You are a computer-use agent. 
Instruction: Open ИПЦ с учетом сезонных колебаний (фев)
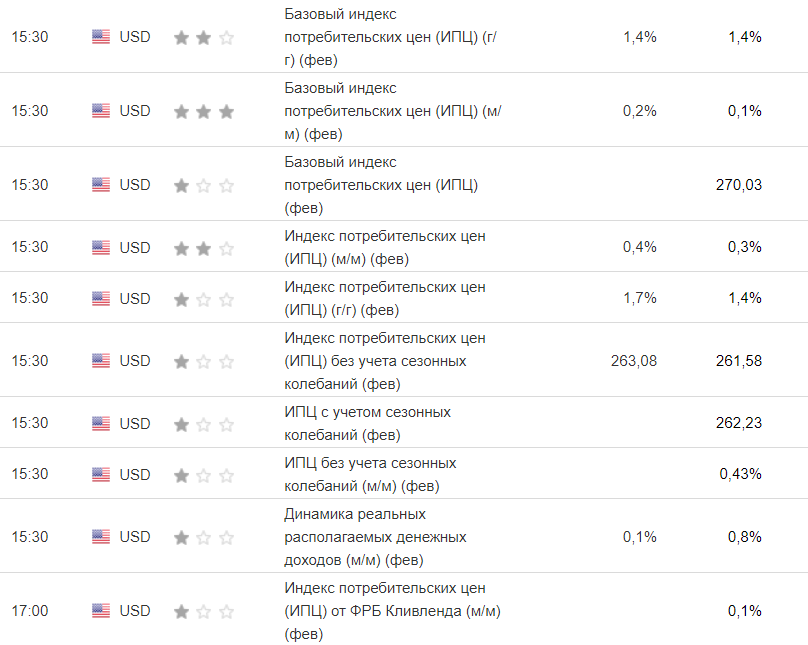pos(368,424)
